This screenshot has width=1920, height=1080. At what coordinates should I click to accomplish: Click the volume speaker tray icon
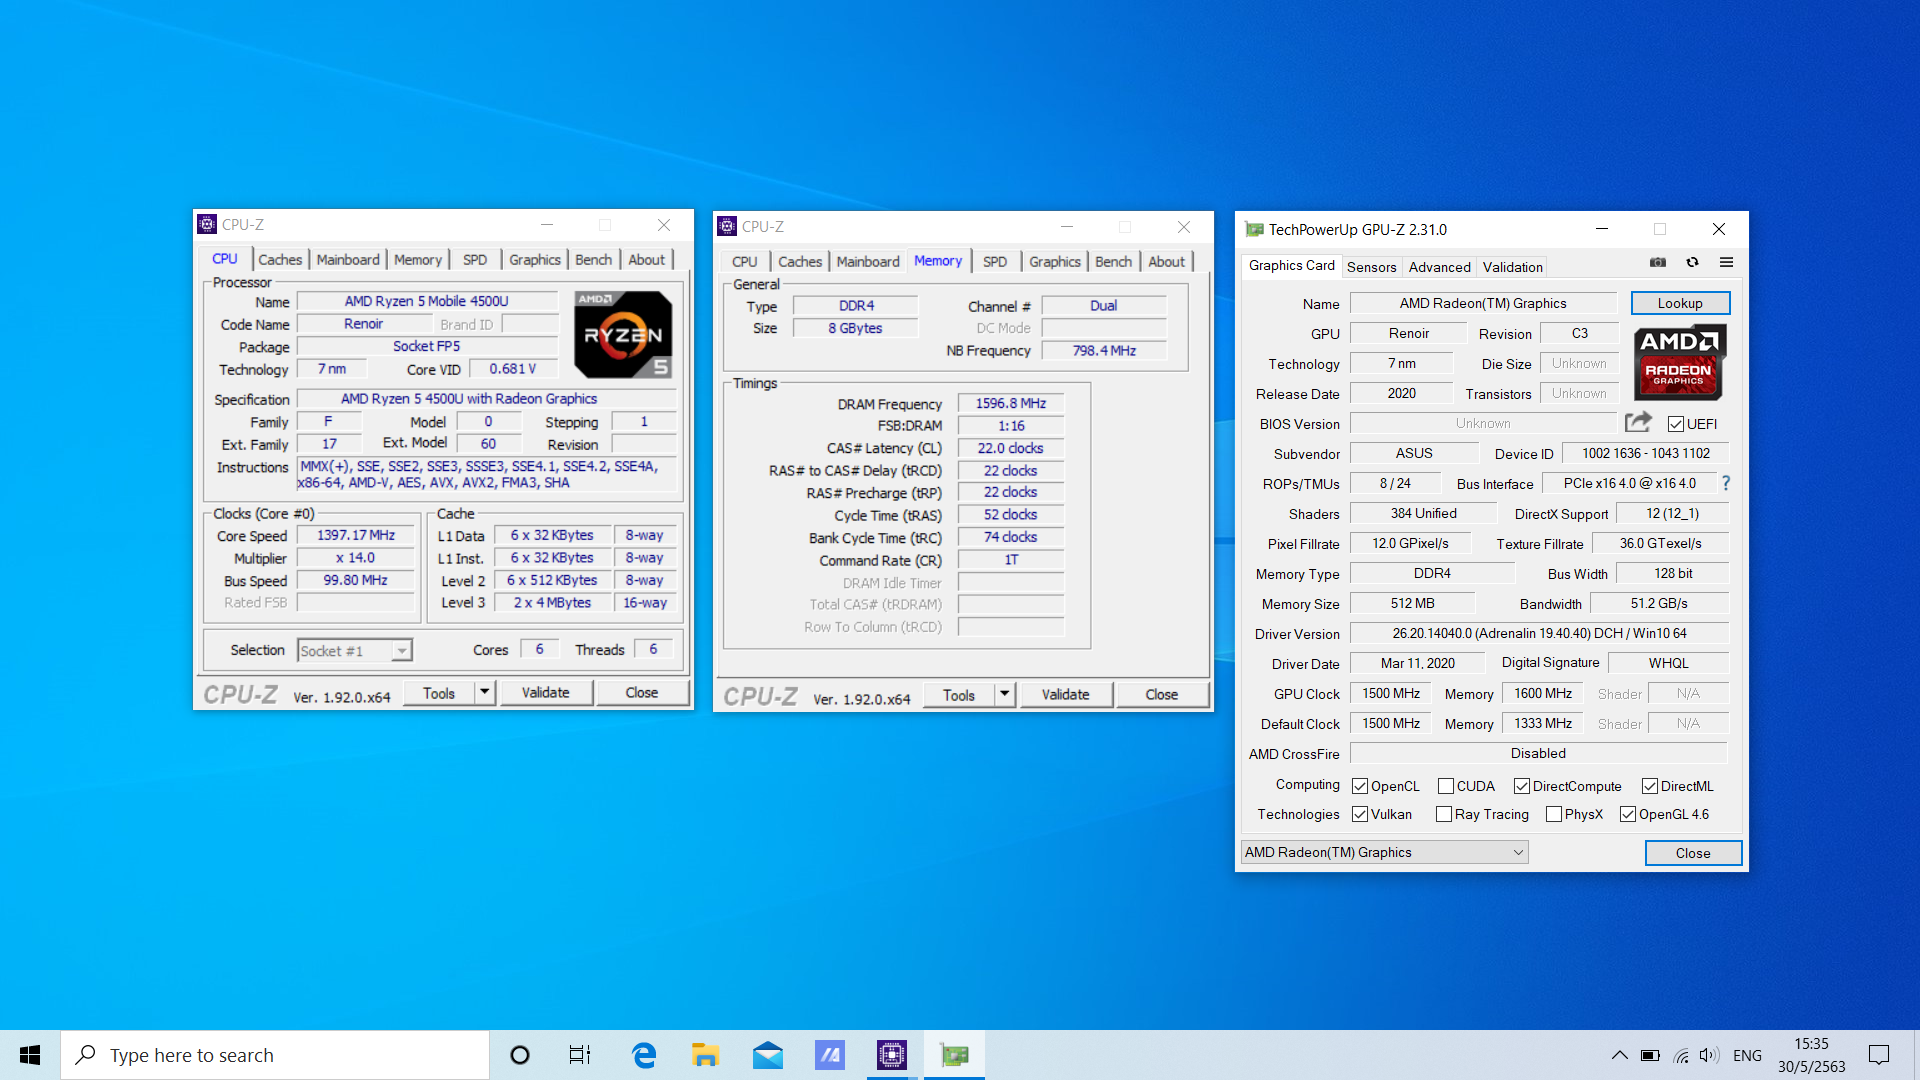point(1709,1055)
